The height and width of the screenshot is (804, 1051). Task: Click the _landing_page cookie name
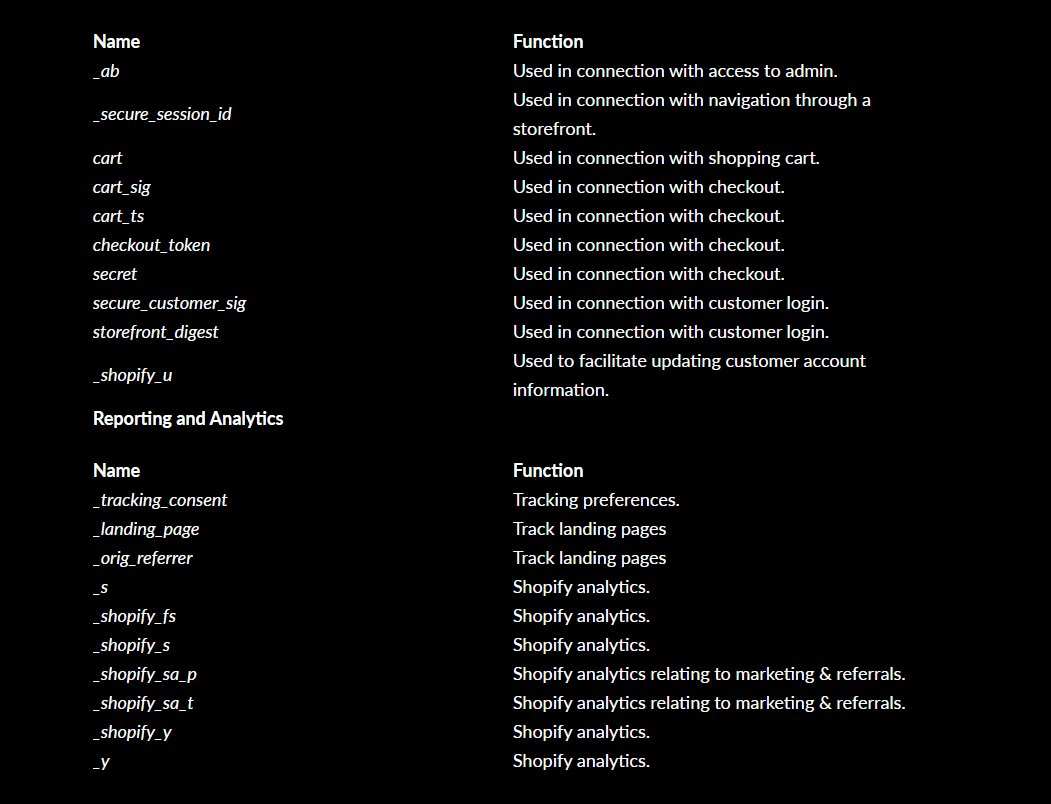pos(146,529)
